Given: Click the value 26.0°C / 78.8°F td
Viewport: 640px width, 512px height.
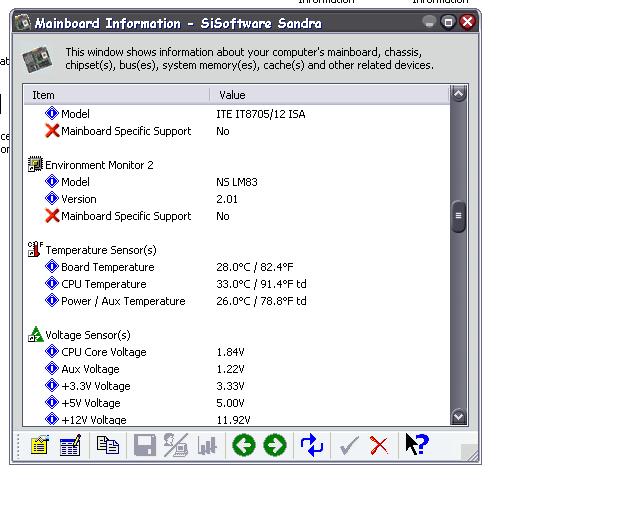Looking at the screenshot, I should point(261,301).
